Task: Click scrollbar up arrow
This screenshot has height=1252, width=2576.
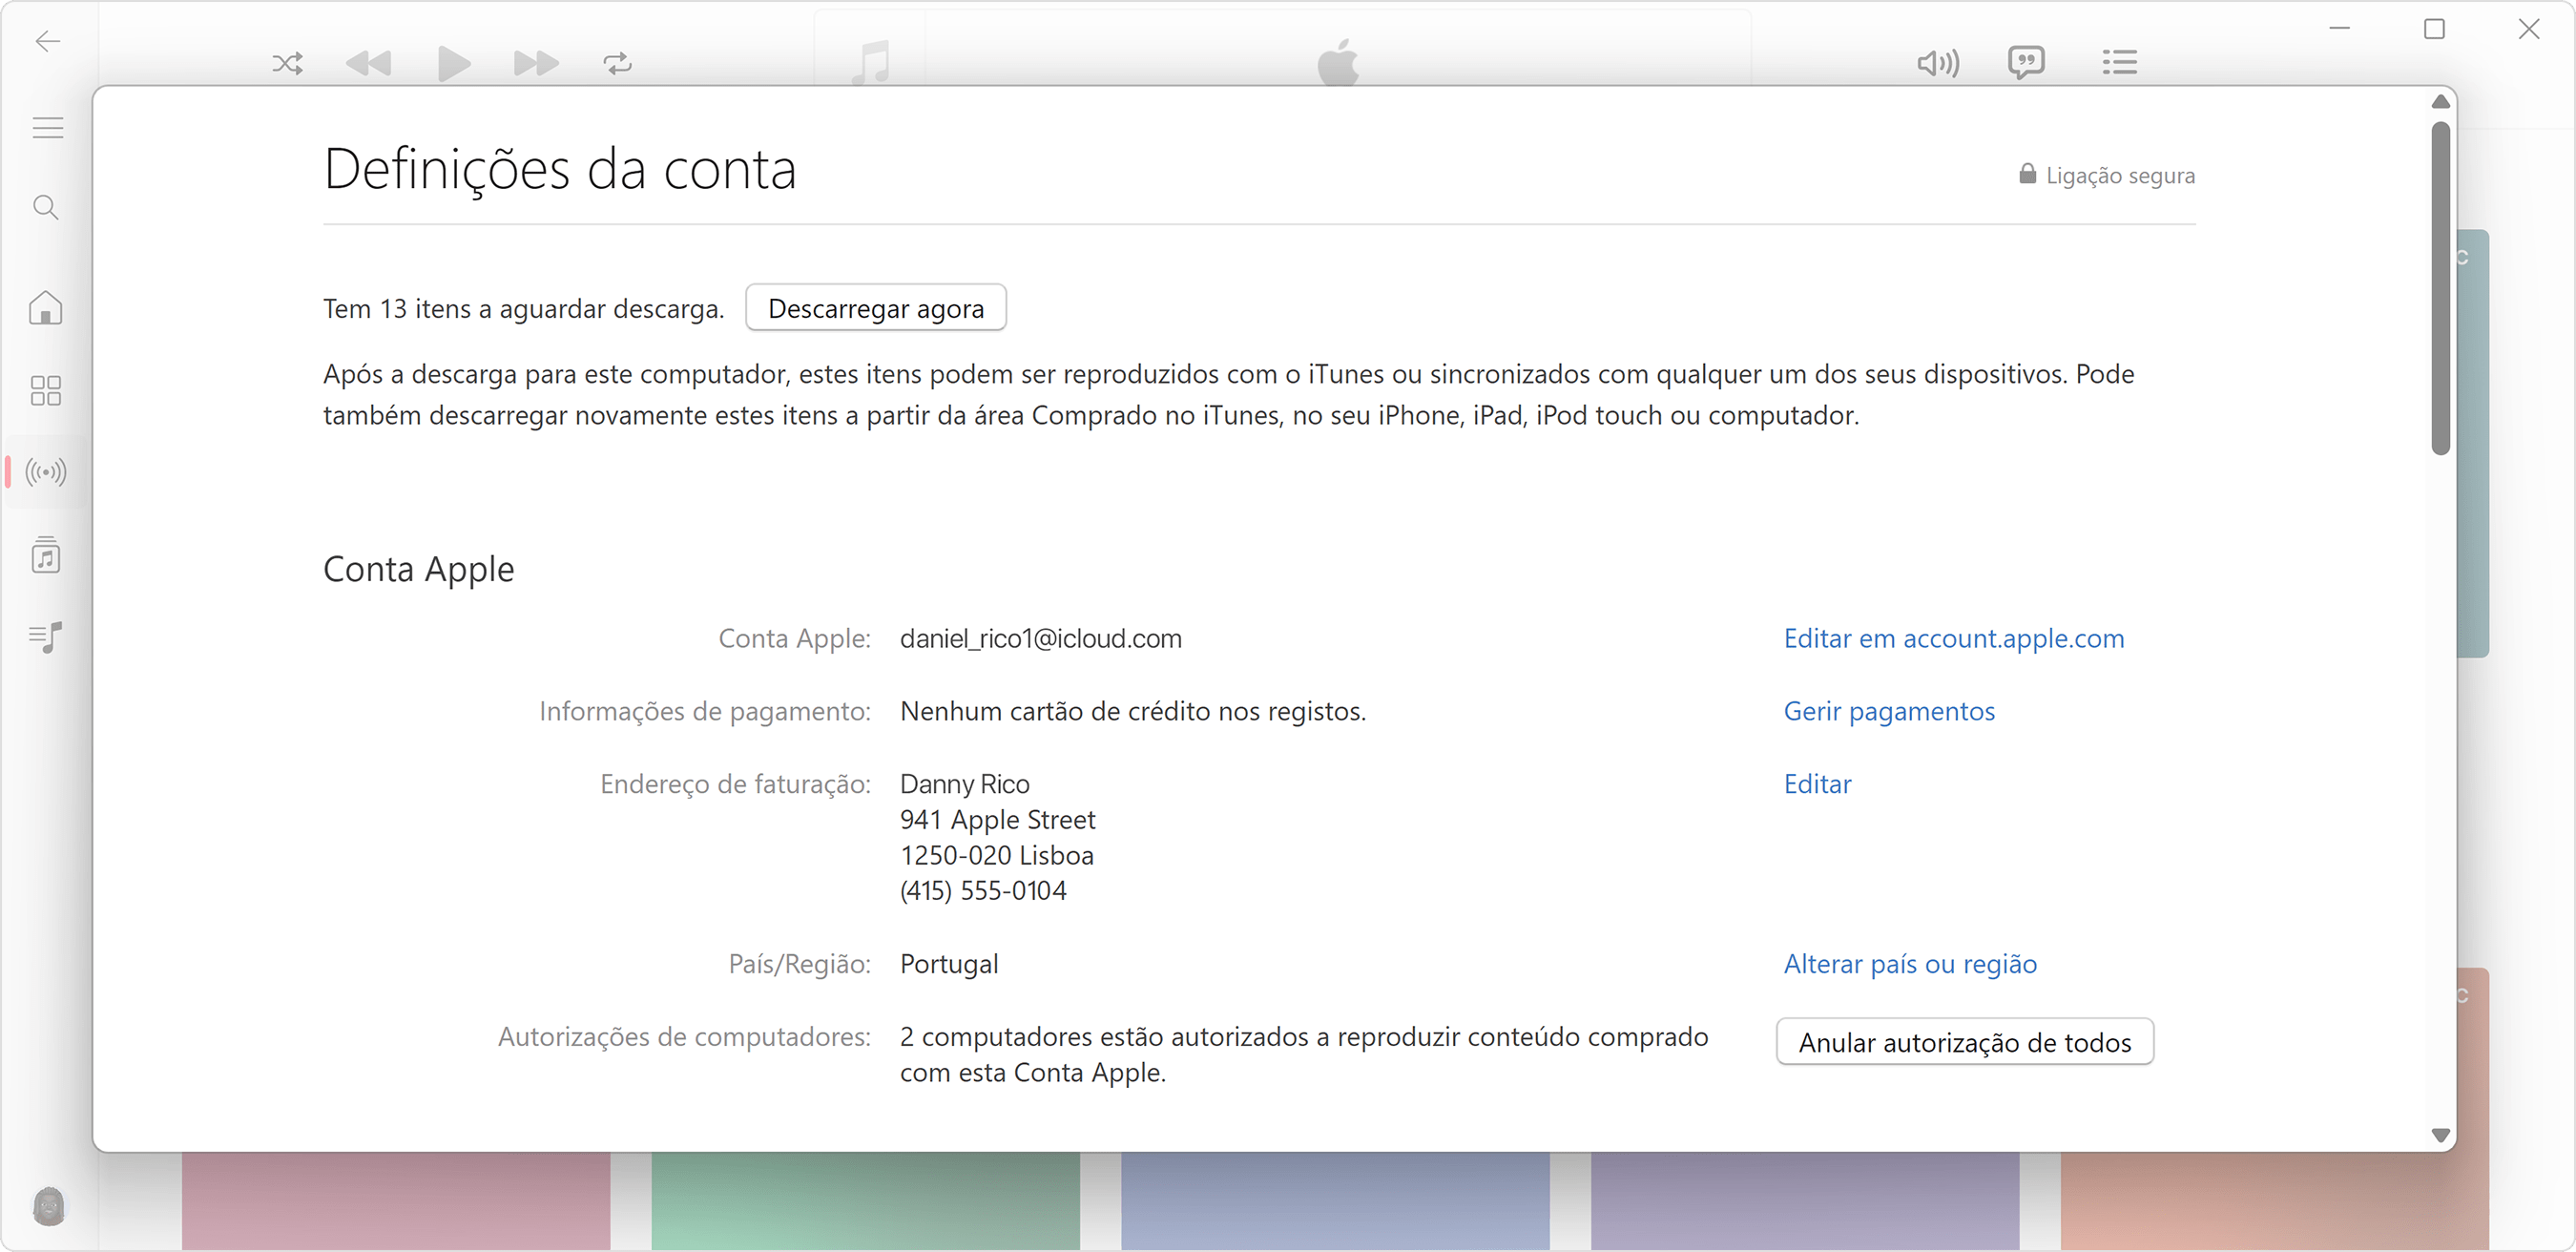Action: (2441, 102)
